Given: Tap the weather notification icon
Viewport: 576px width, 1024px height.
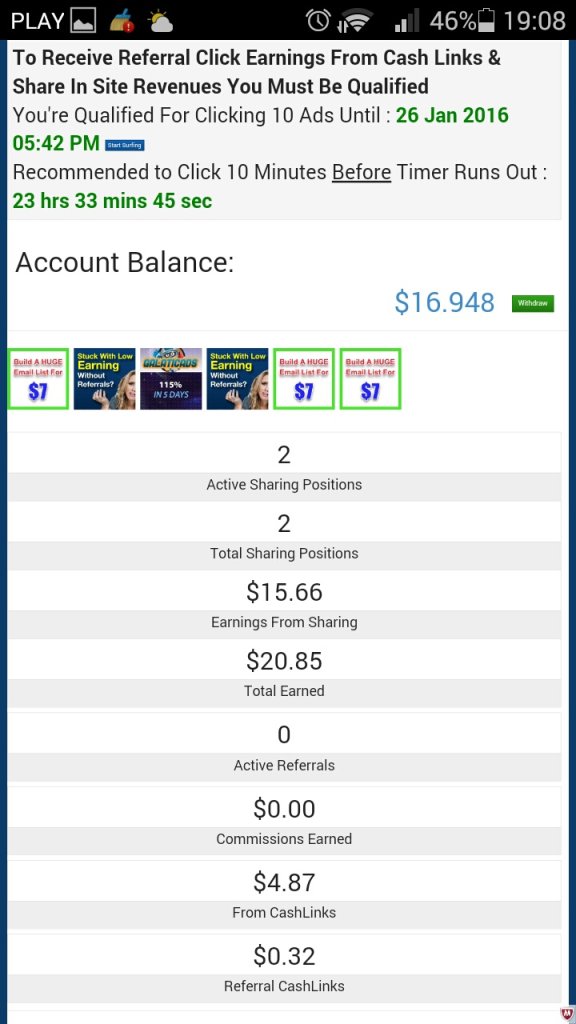Looking at the screenshot, I should click(x=160, y=21).
